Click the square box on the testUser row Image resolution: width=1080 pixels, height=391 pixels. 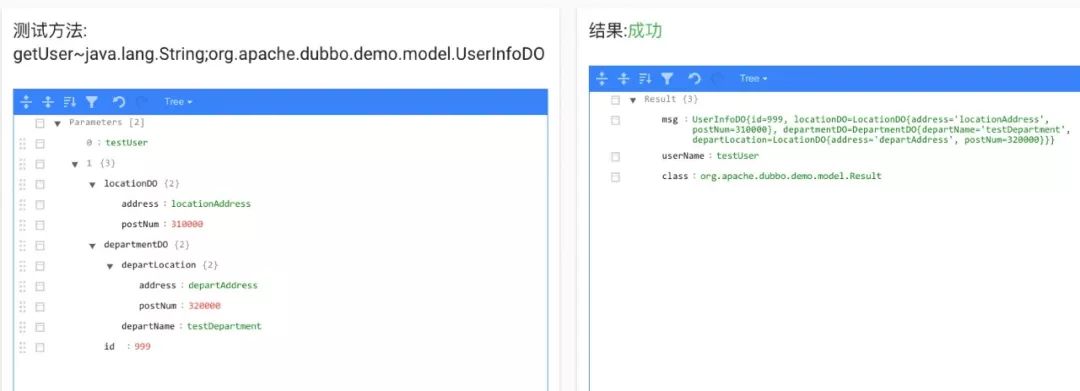[40, 143]
